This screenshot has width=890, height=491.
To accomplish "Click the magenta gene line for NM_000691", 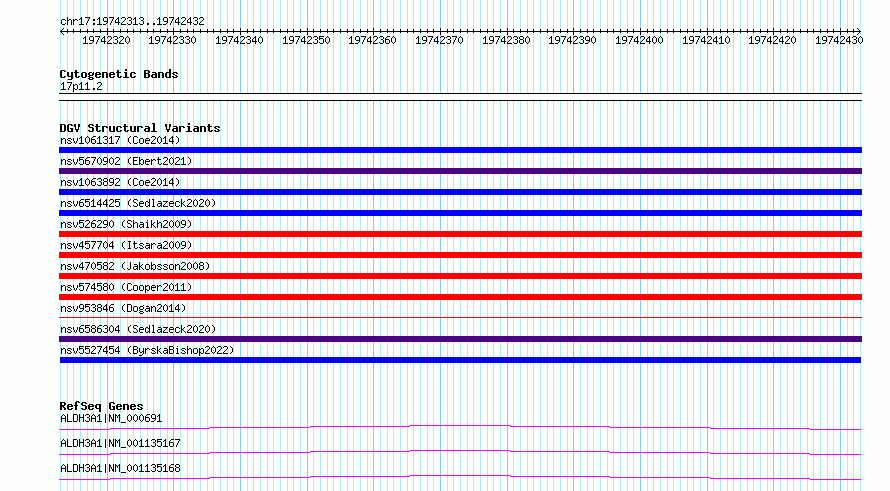I will 460,426.
